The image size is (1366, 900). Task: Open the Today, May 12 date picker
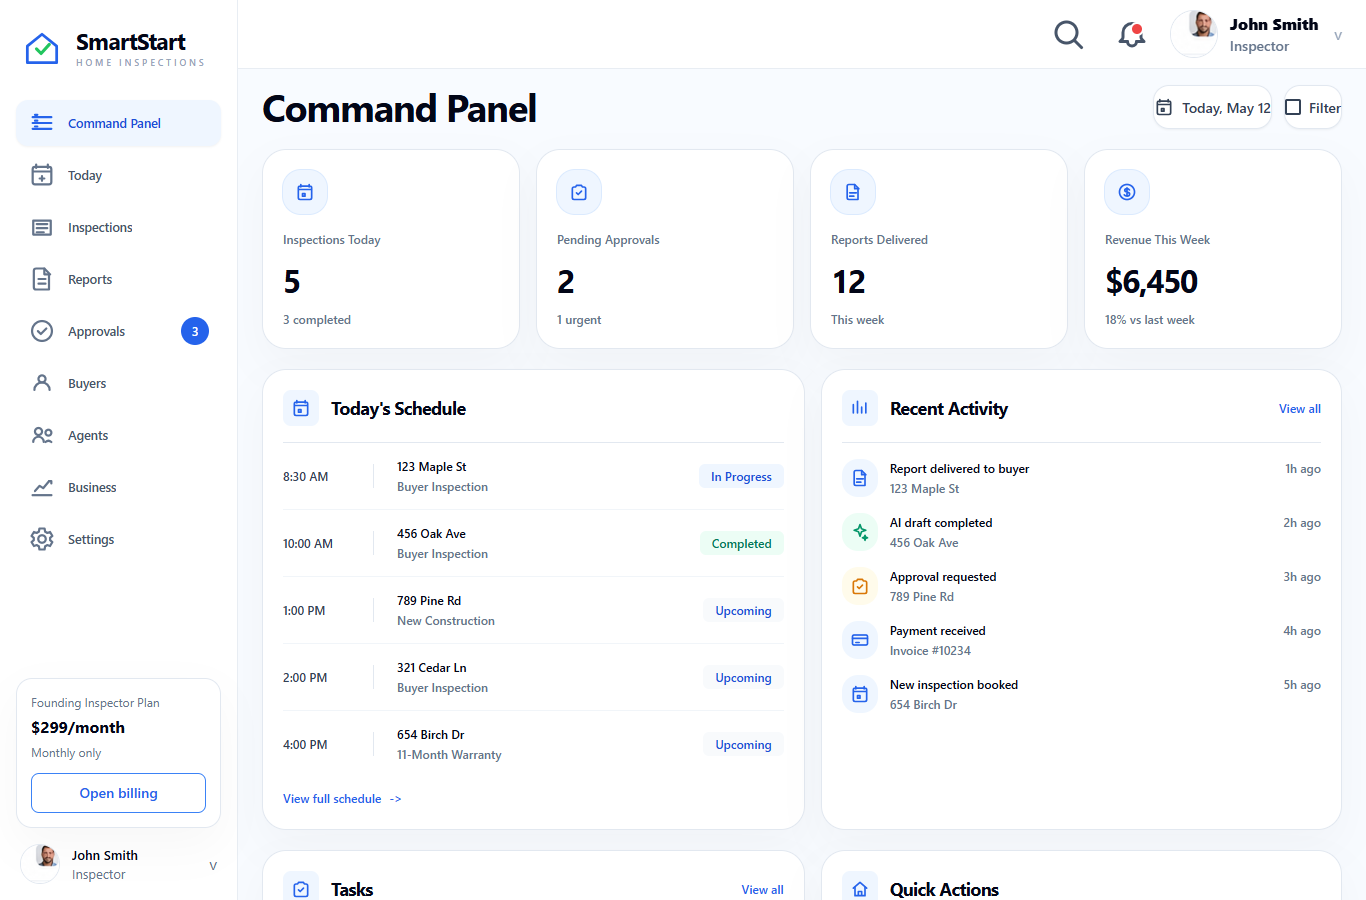[x=1212, y=108]
